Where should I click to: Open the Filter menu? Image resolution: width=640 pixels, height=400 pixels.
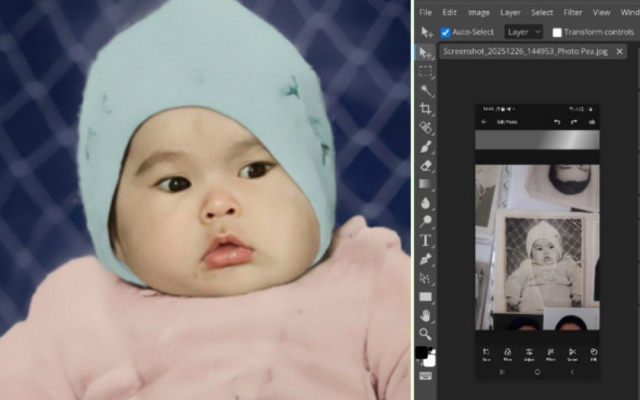(572, 12)
